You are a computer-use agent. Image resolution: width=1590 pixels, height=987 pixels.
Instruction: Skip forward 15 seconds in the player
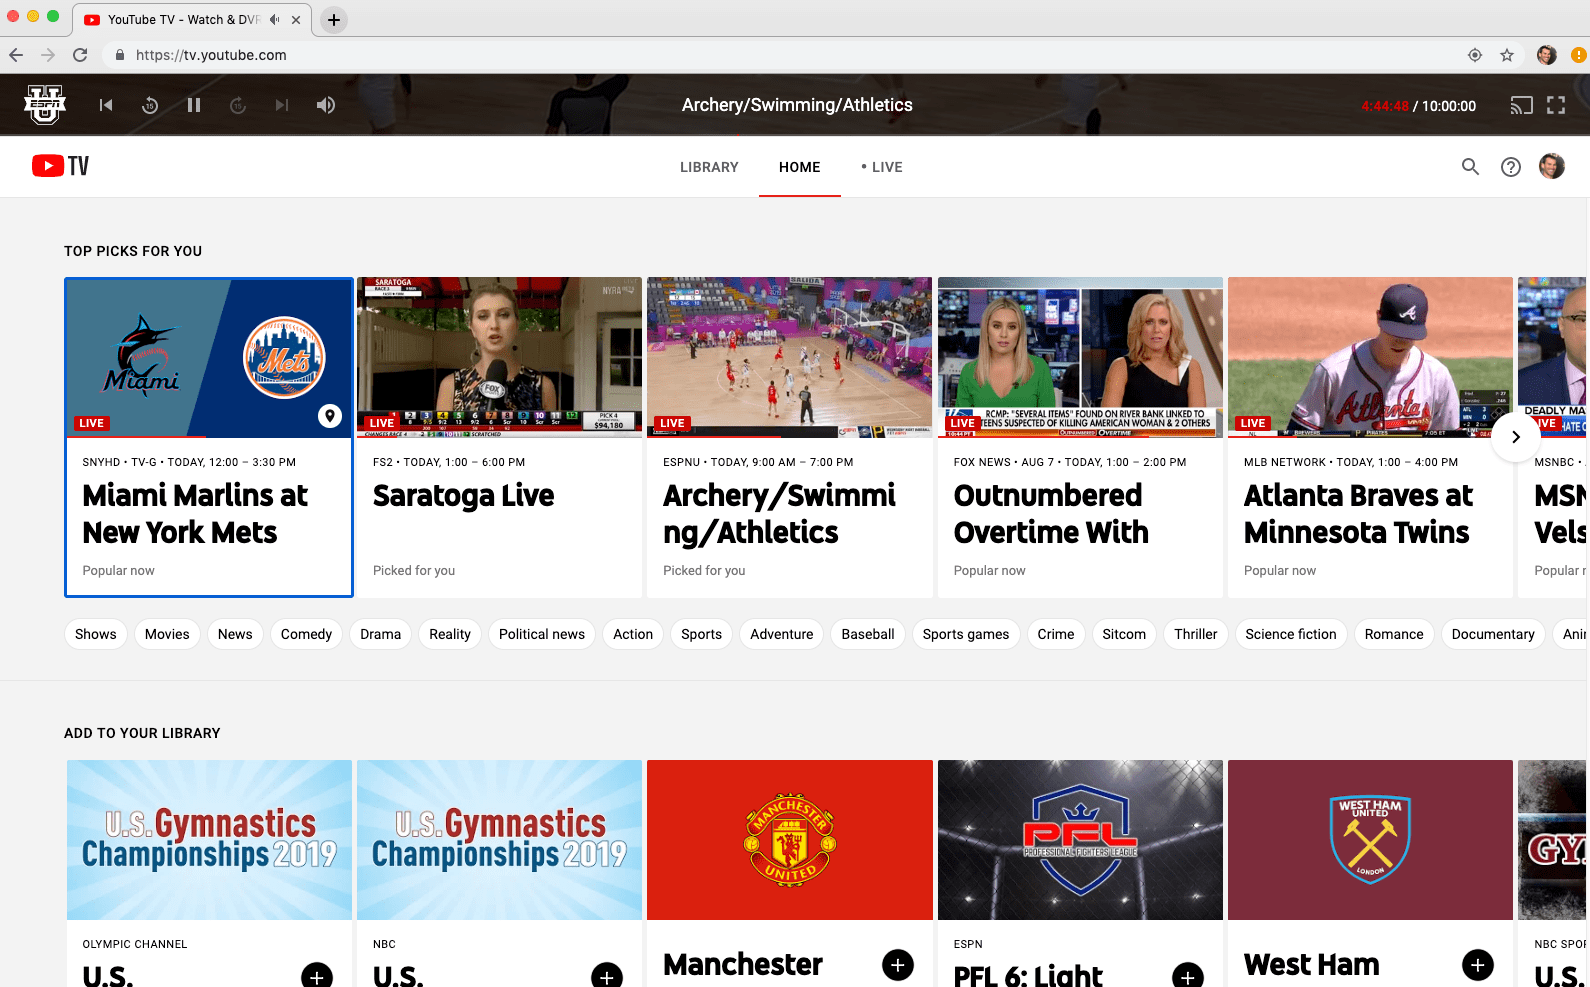point(238,105)
